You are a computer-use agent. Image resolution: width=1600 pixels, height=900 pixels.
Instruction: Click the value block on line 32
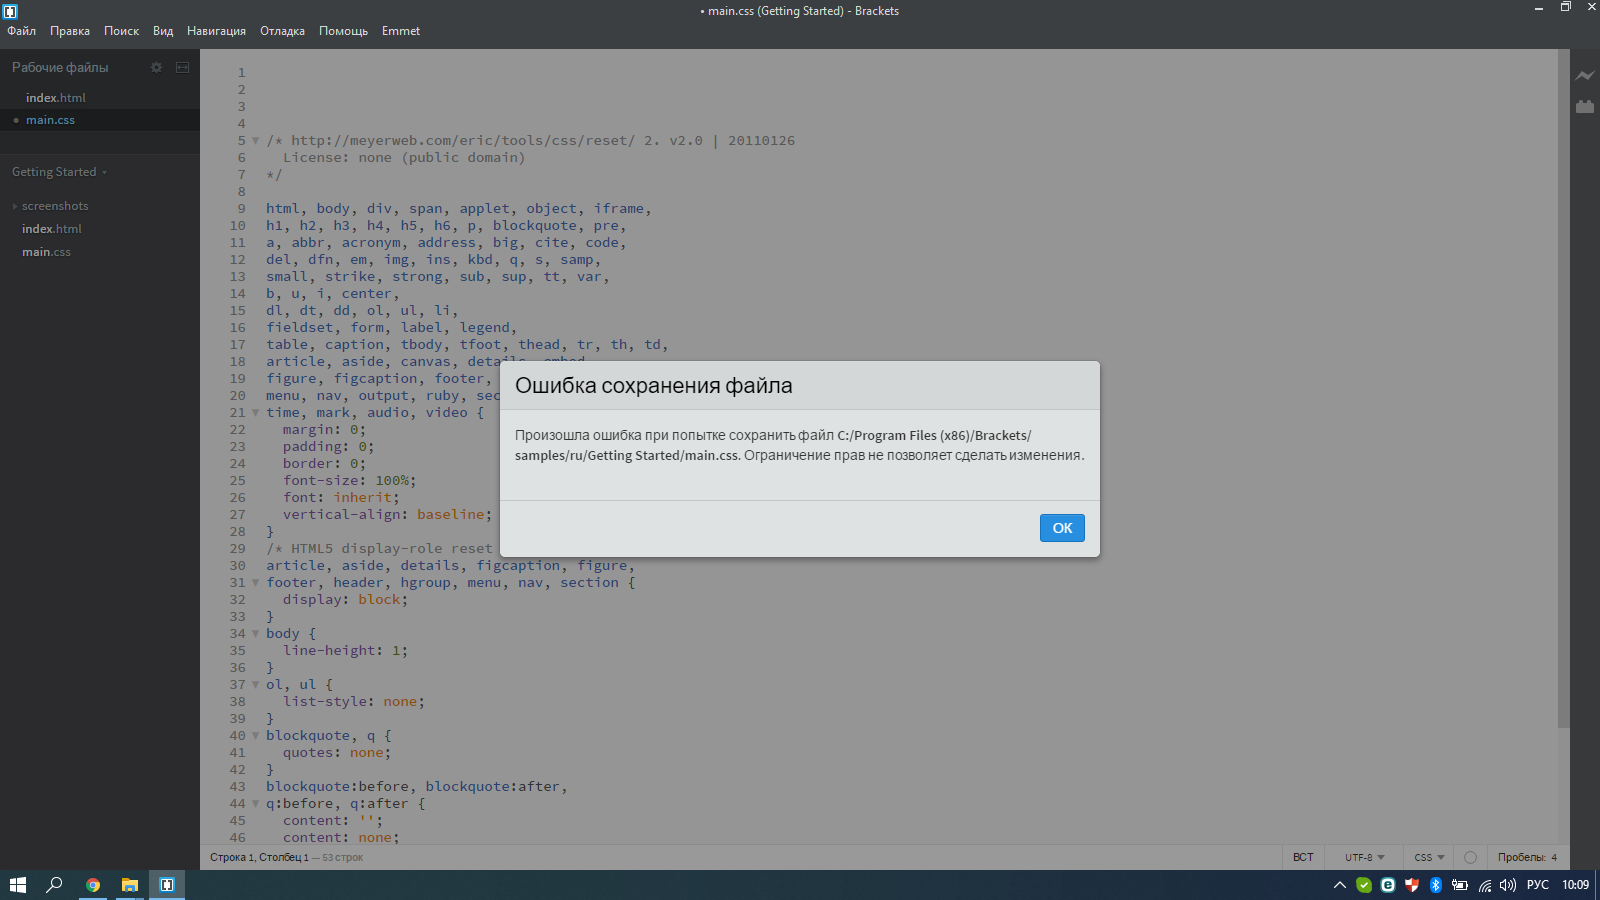pyautogui.click(x=380, y=600)
